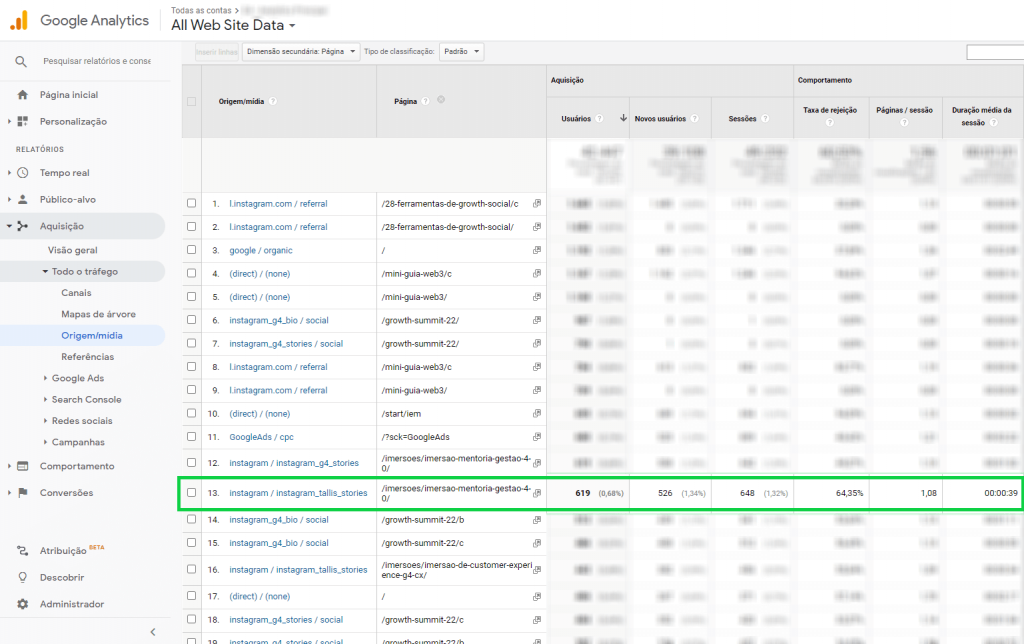The image size is (1024, 644).
Task: Expand the Campanhas submenu
Action: [x=45, y=442]
